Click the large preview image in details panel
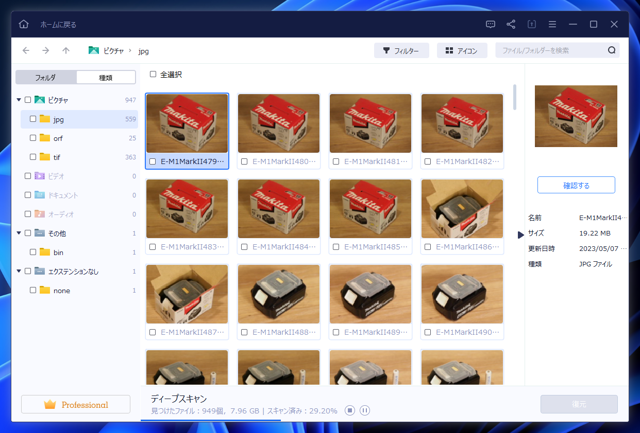Viewport: 640px width, 433px height. [x=576, y=116]
